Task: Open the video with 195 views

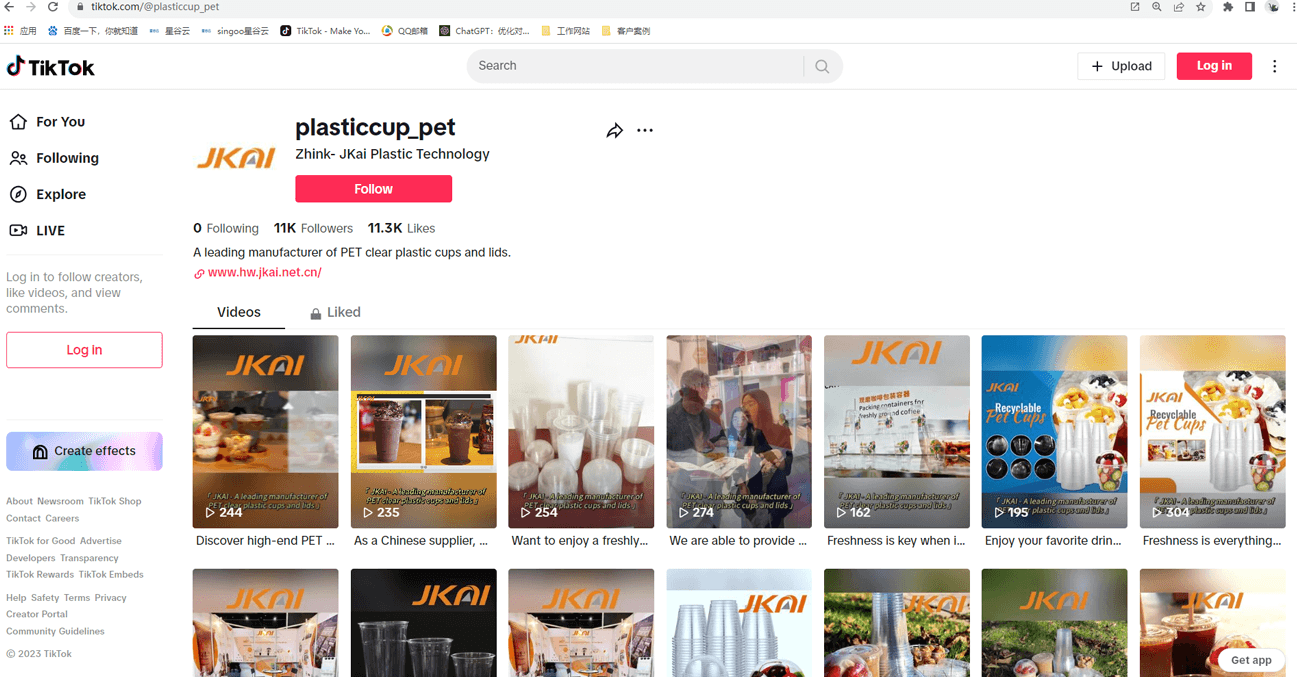Action: (x=1054, y=432)
